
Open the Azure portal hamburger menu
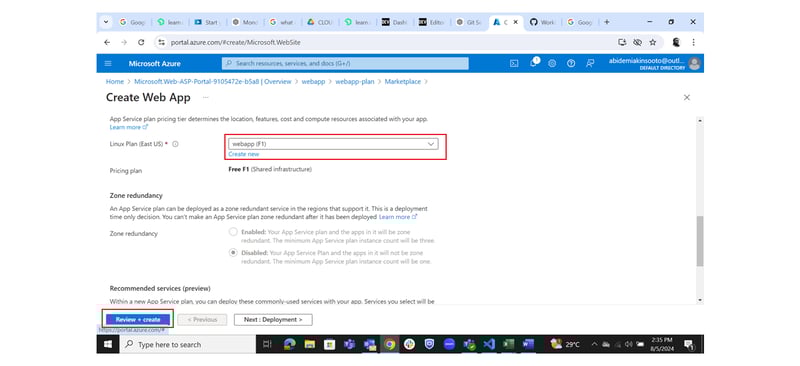[x=108, y=64]
